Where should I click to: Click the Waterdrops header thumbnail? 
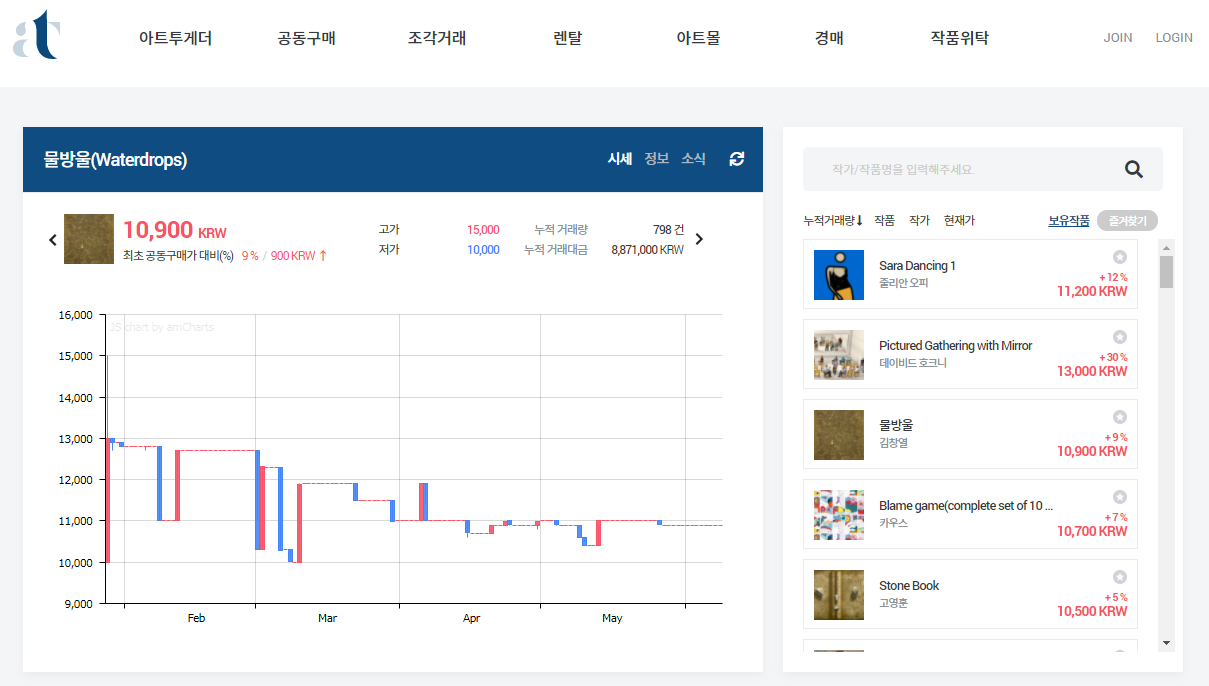[x=89, y=239]
